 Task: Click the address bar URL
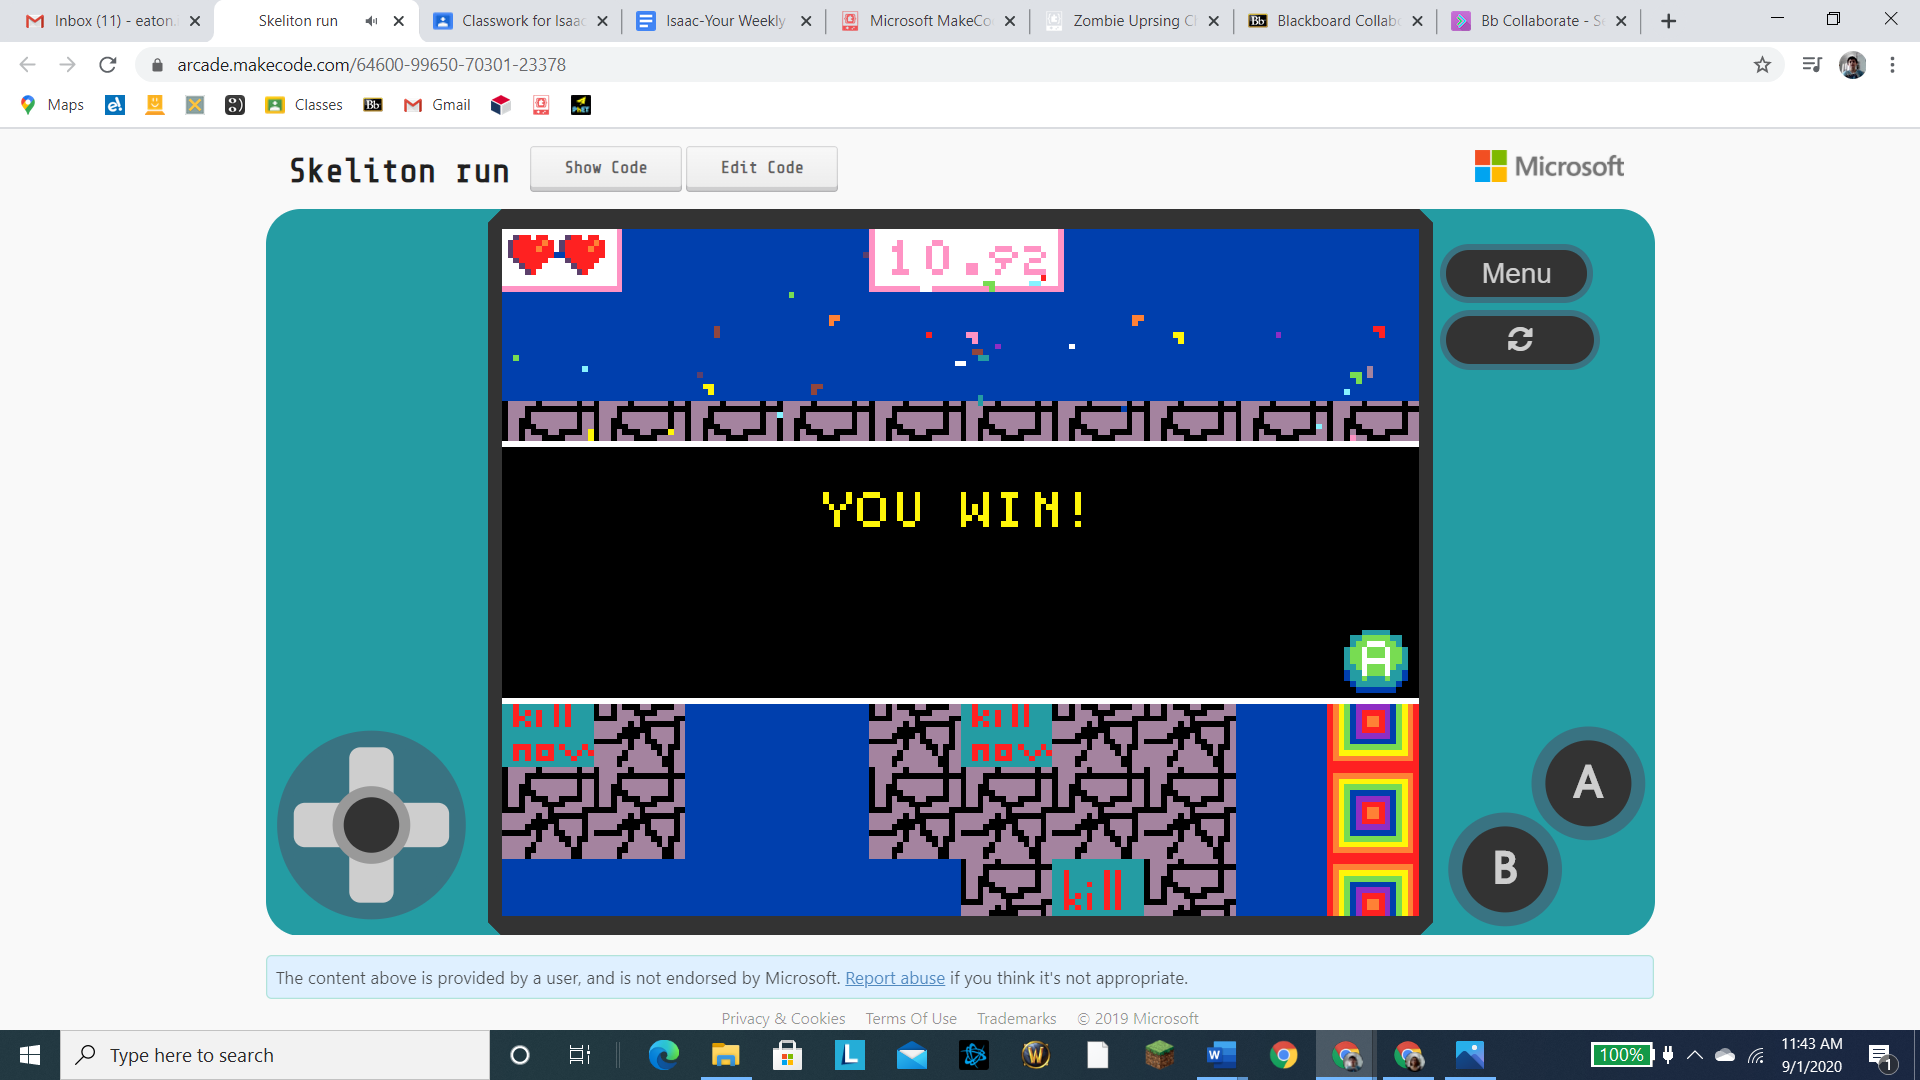[x=371, y=65]
